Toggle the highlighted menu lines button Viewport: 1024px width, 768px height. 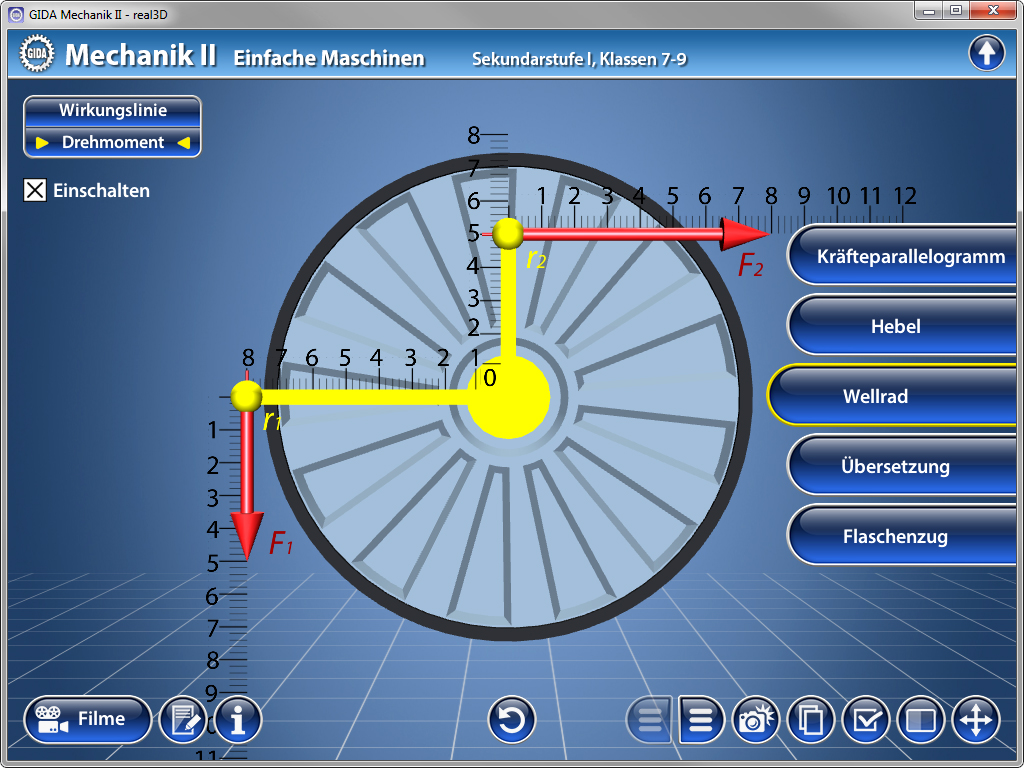(x=702, y=720)
